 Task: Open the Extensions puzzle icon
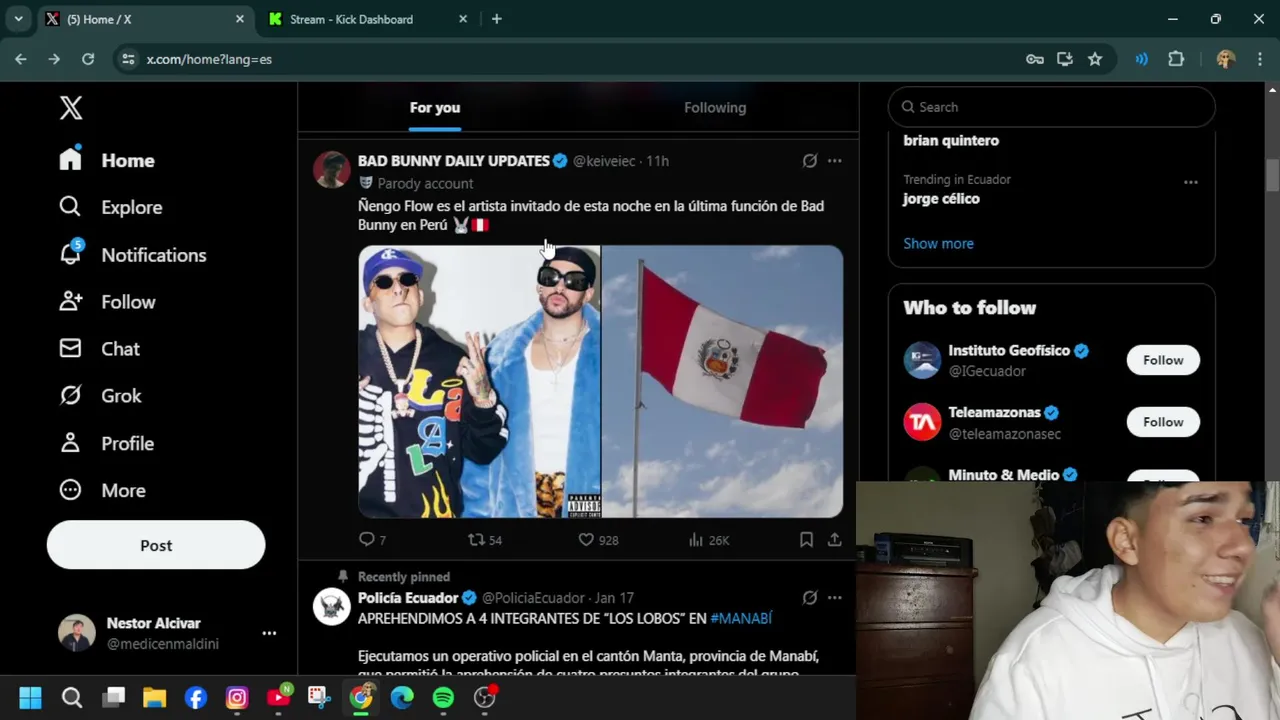click(1176, 59)
